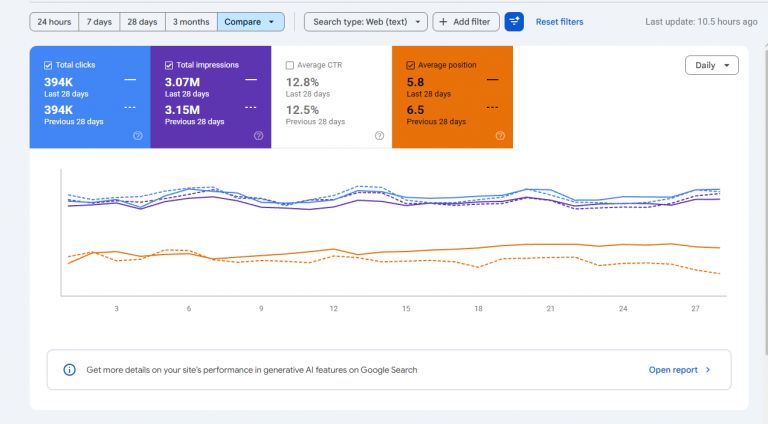Viewport: 768px width, 424px height.
Task: Open the Daily granularity dropdown
Action: point(712,65)
